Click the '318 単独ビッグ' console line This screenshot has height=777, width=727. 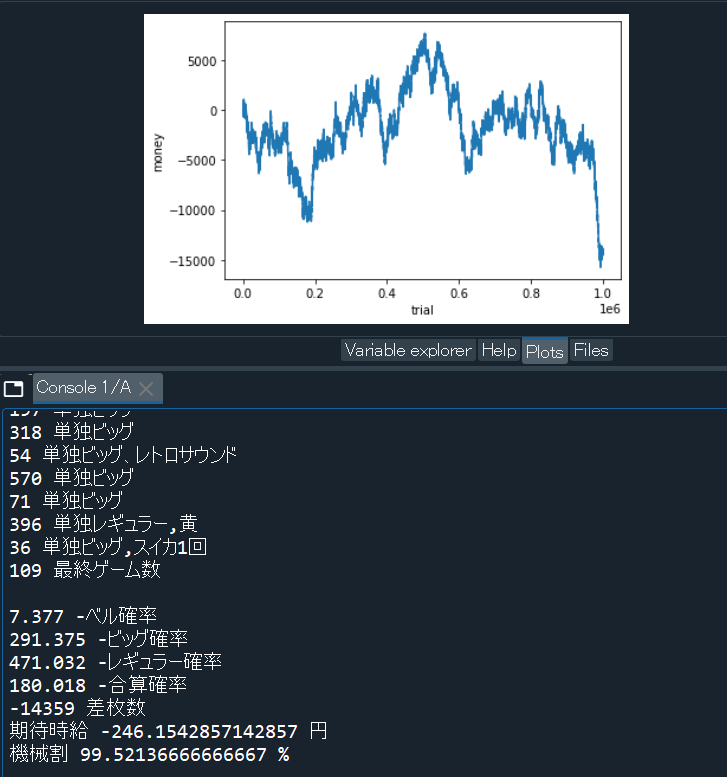pyautogui.click(x=71, y=432)
